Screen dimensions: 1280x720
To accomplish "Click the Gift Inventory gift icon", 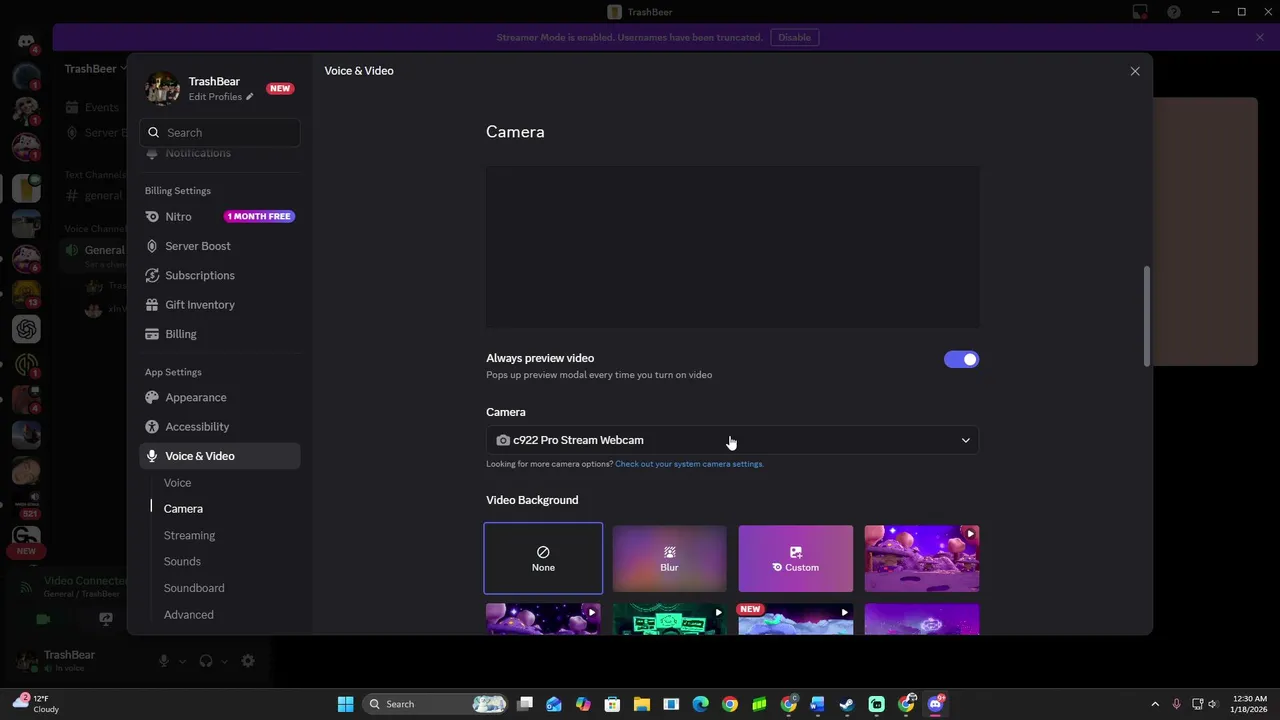I will click(x=152, y=304).
